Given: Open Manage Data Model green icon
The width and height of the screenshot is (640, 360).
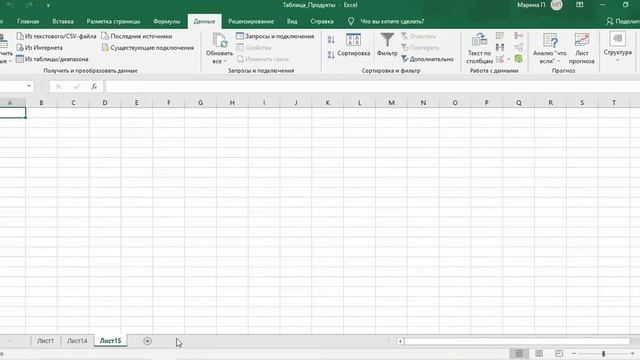Looking at the screenshot, I should (518, 59).
